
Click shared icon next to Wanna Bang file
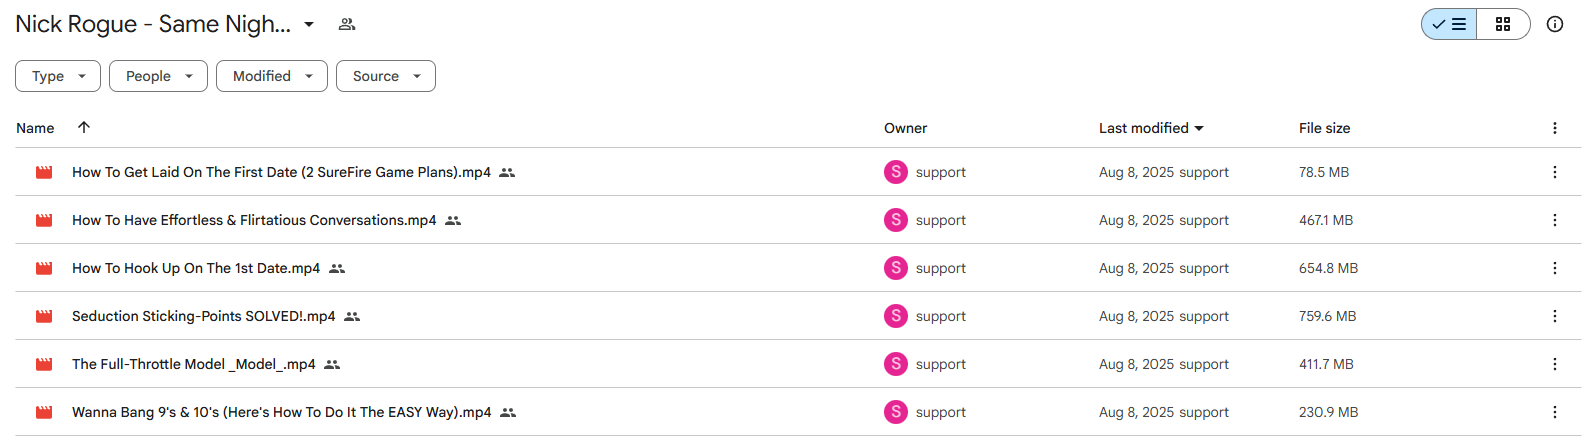[508, 412]
